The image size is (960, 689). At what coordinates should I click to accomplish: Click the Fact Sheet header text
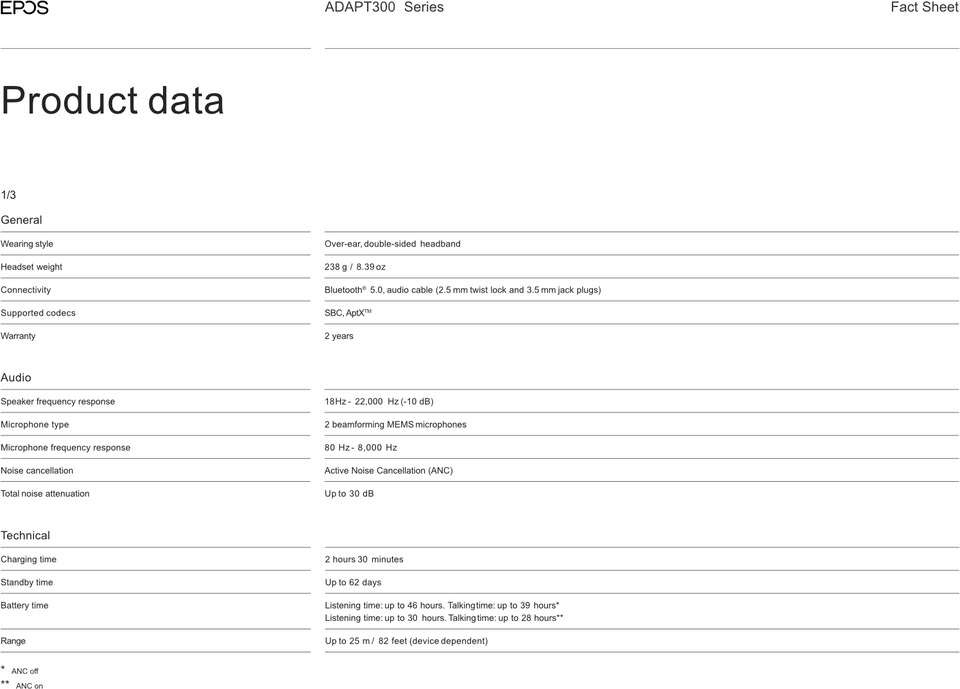pos(924,8)
